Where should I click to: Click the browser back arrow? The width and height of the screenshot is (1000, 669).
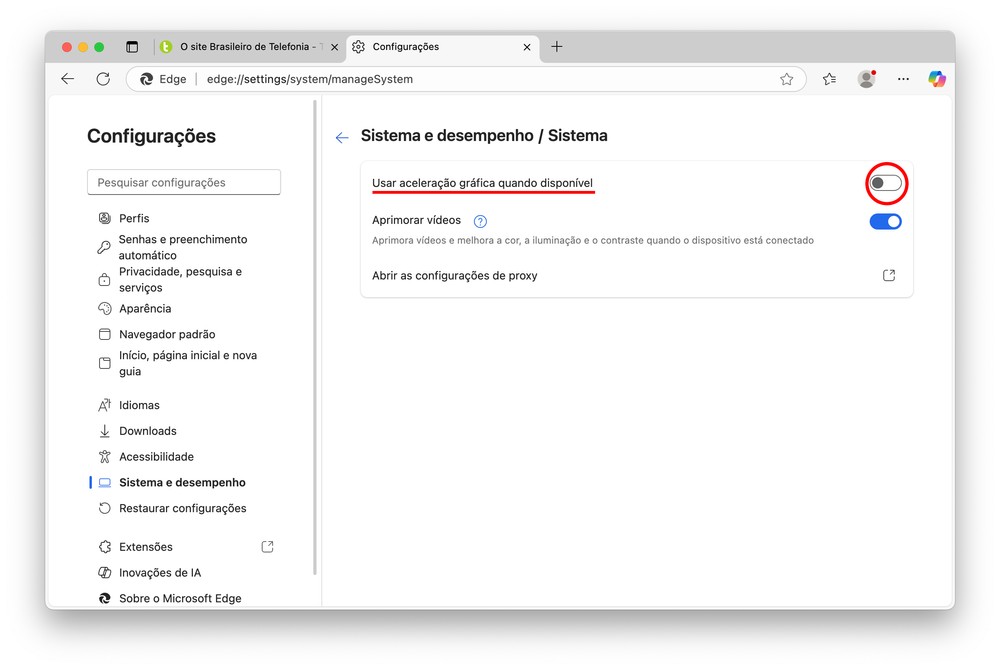pos(68,79)
